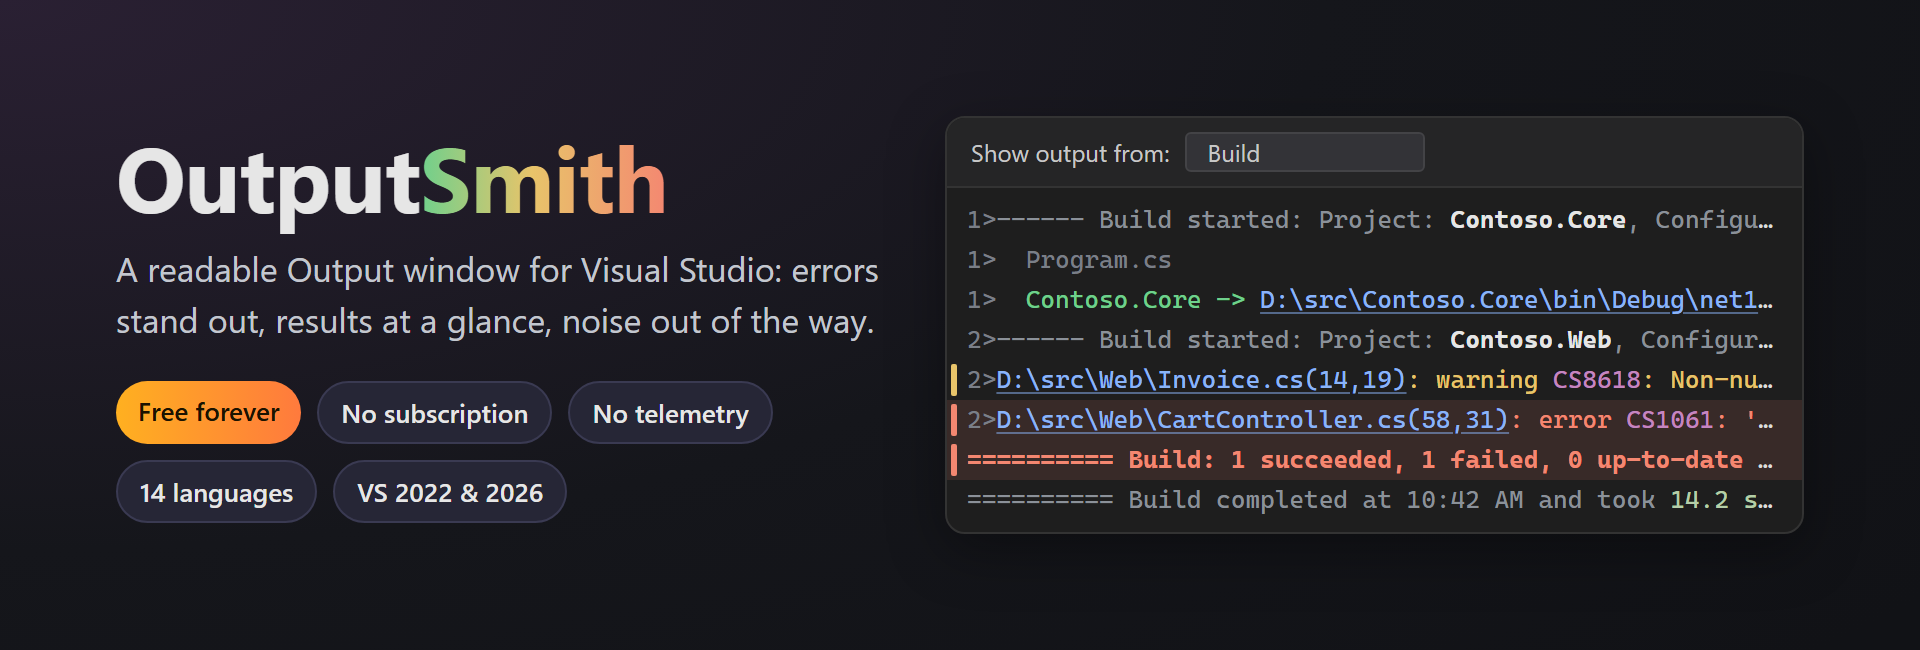Click the red marker beside Build summary line
The image size is (1920, 650).
point(954,460)
